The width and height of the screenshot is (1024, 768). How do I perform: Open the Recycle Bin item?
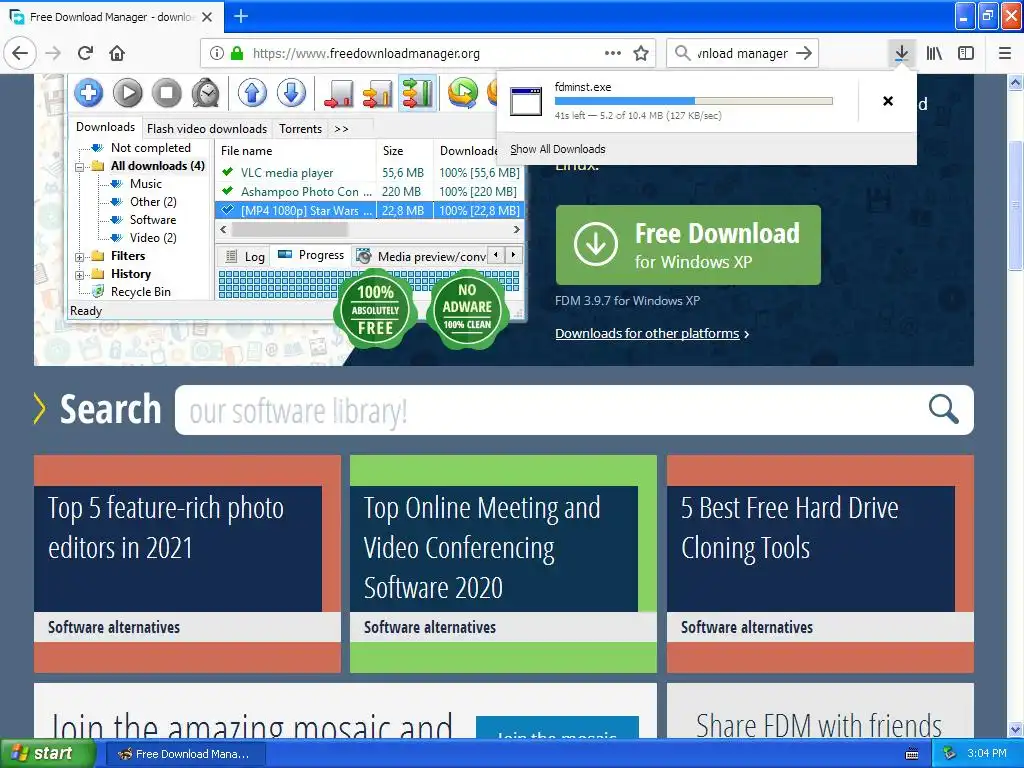tap(140, 292)
